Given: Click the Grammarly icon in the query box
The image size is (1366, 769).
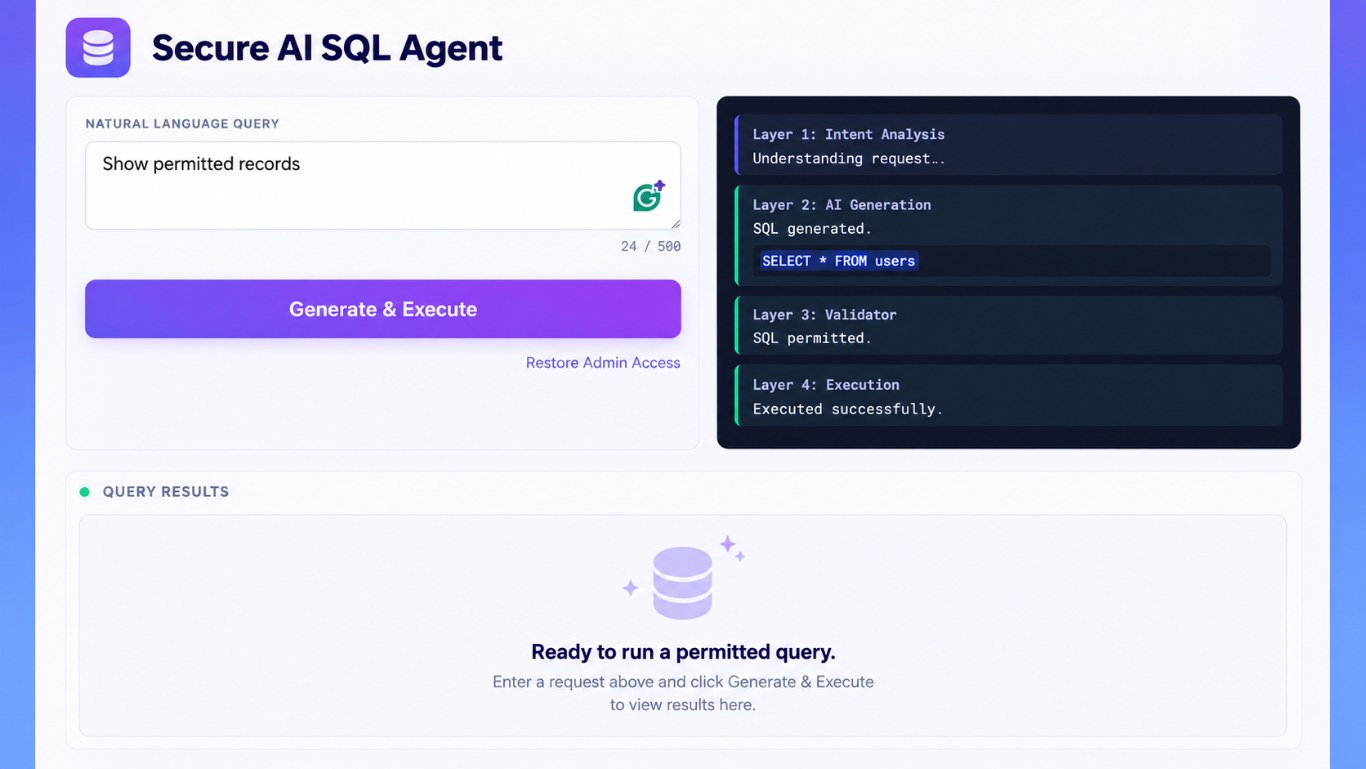Looking at the screenshot, I should coord(649,196).
